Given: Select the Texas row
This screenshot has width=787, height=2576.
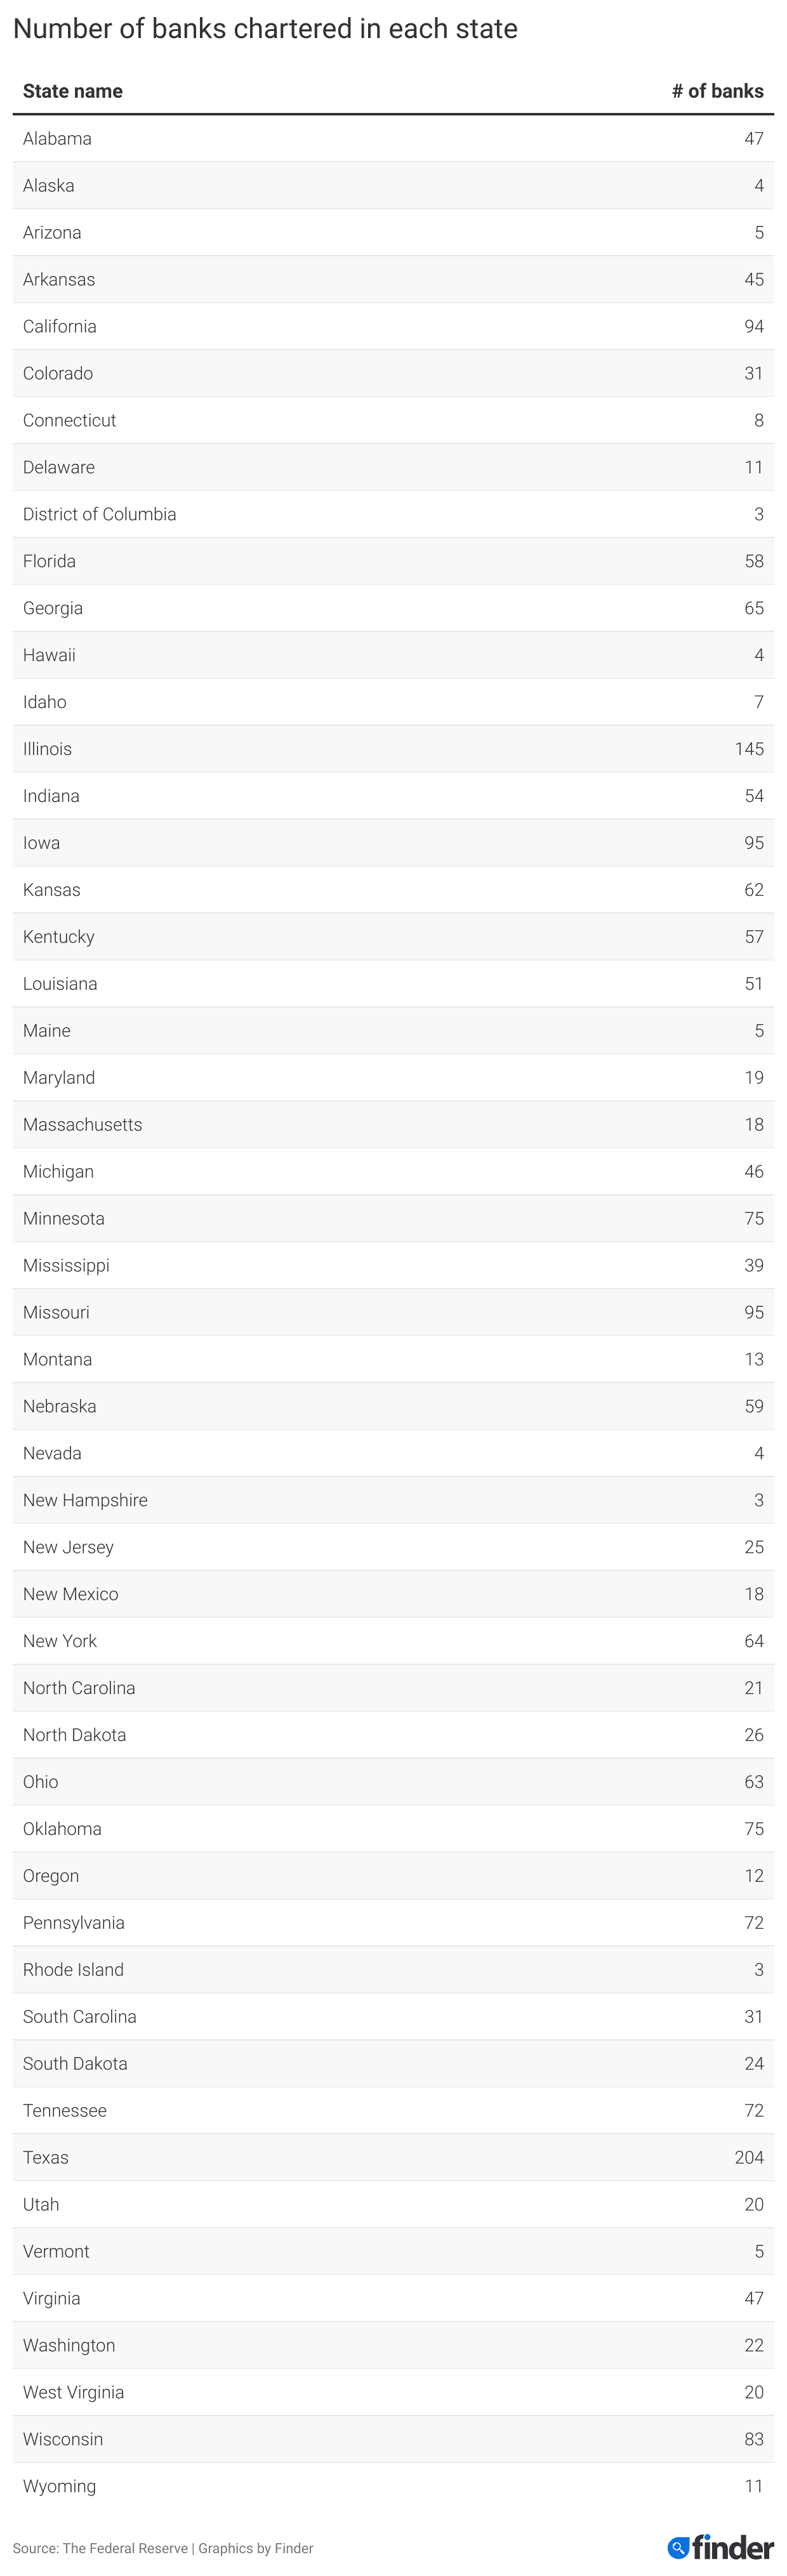Looking at the screenshot, I should [393, 2157].
